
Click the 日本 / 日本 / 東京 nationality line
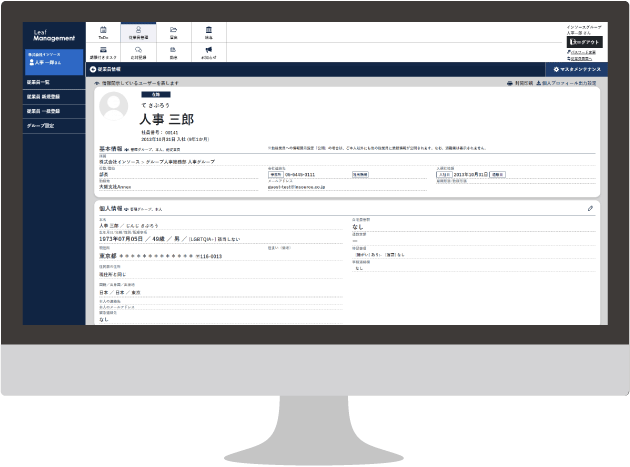120,293
